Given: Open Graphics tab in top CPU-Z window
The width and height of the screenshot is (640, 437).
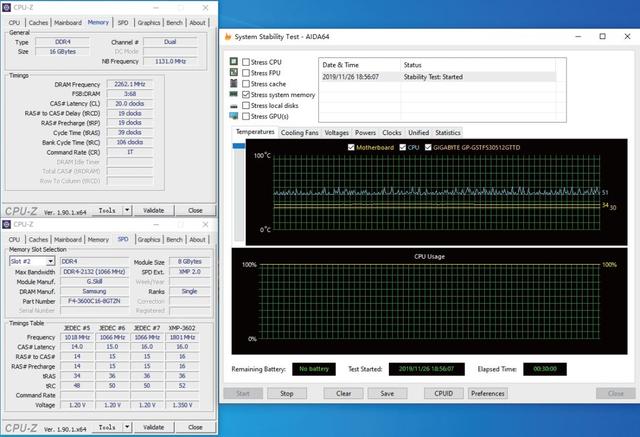Looking at the screenshot, I should pyautogui.click(x=149, y=23).
